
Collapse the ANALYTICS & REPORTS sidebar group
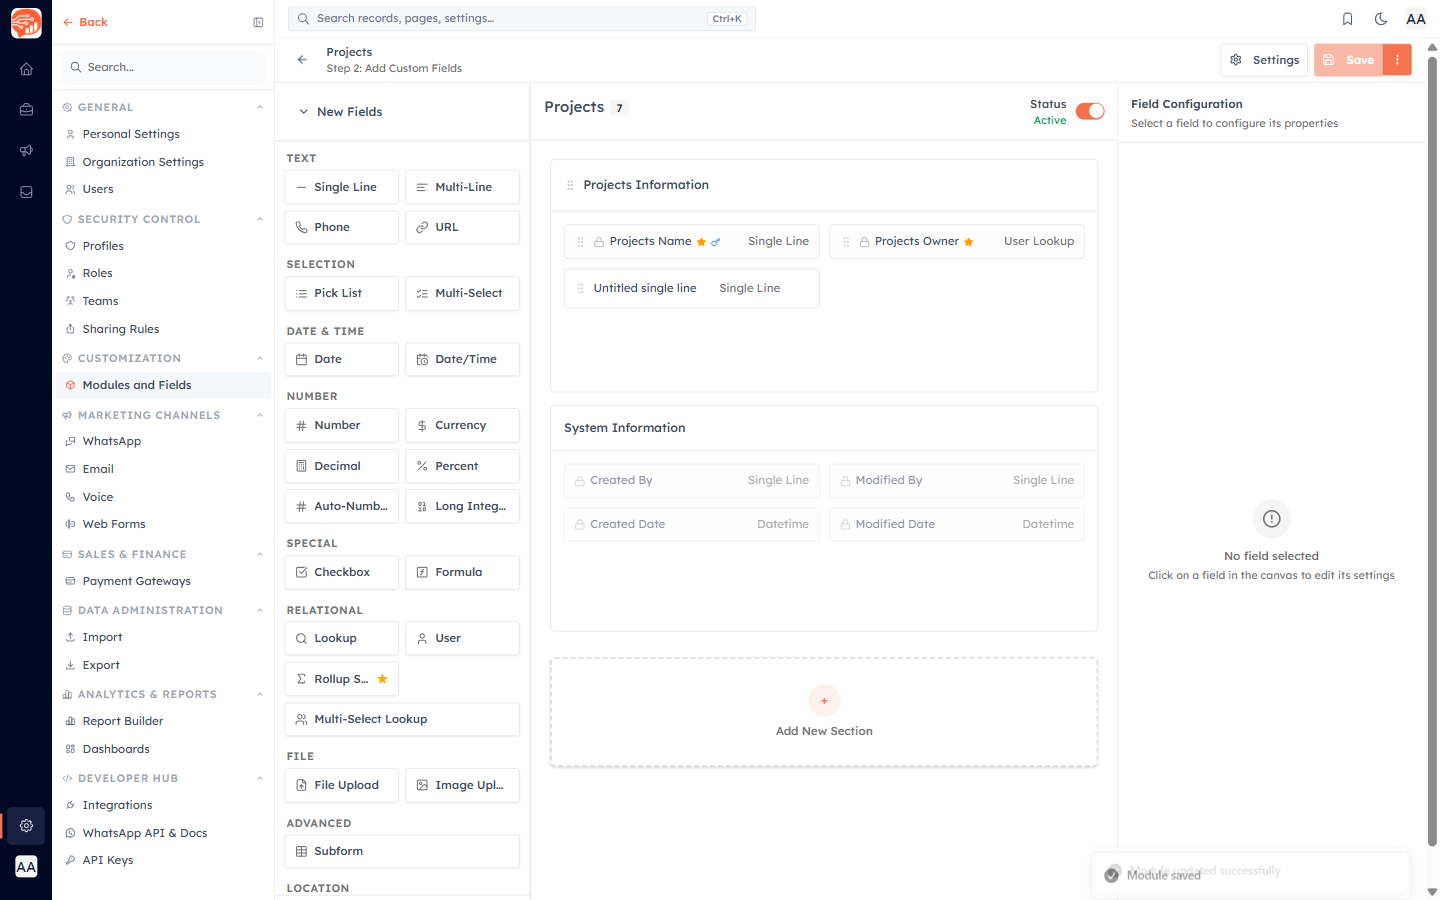pos(260,694)
